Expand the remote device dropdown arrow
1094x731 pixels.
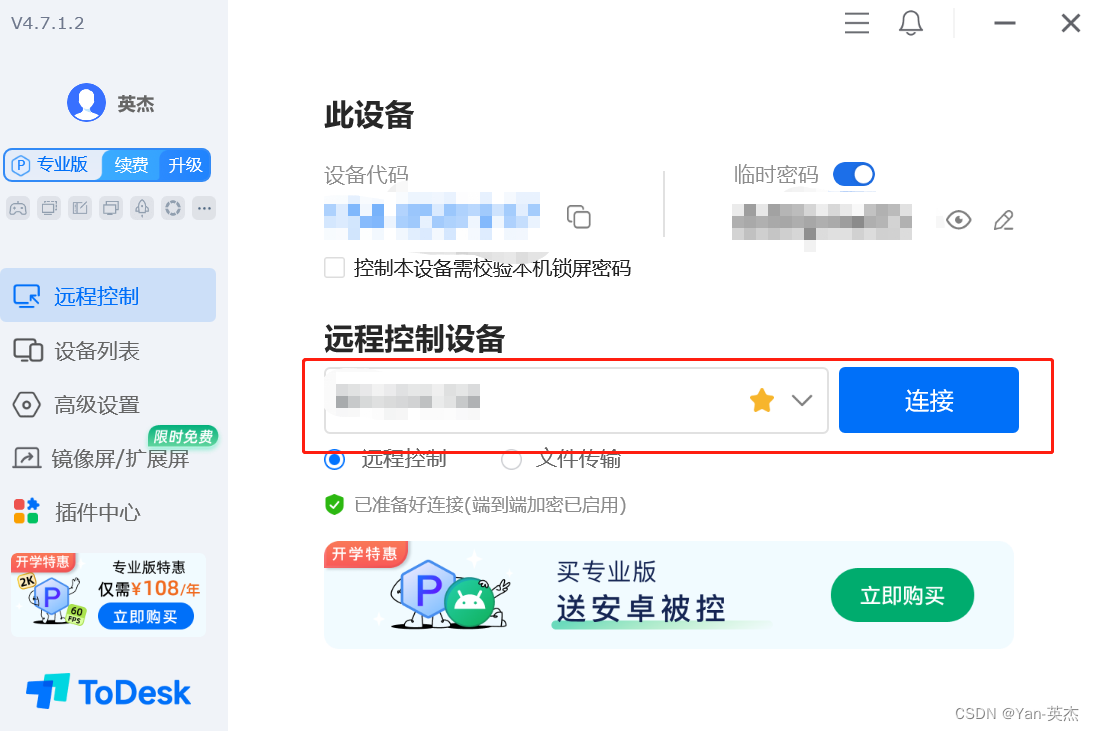click(x=800, y=400)
